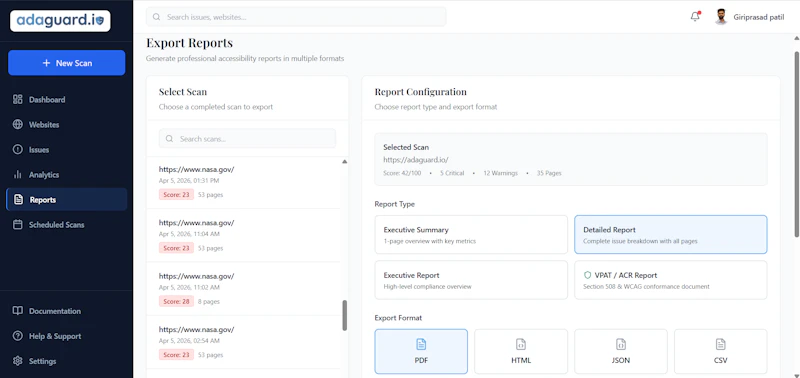Select Detailed Report type

pyautogui.click(x=670, y=235)
